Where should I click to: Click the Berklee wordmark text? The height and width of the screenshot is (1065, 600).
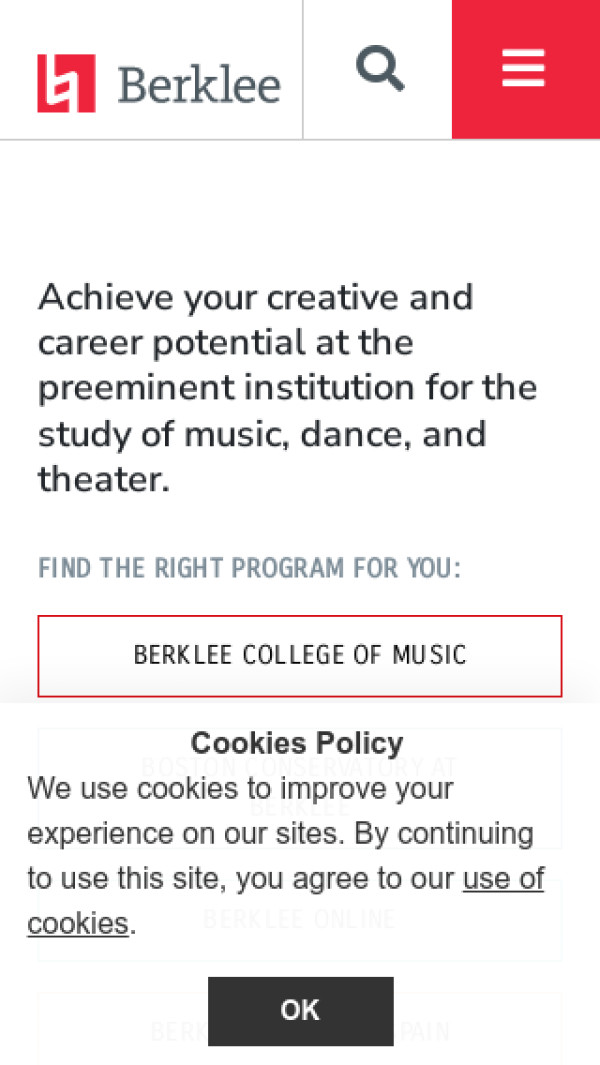(199, 85)
